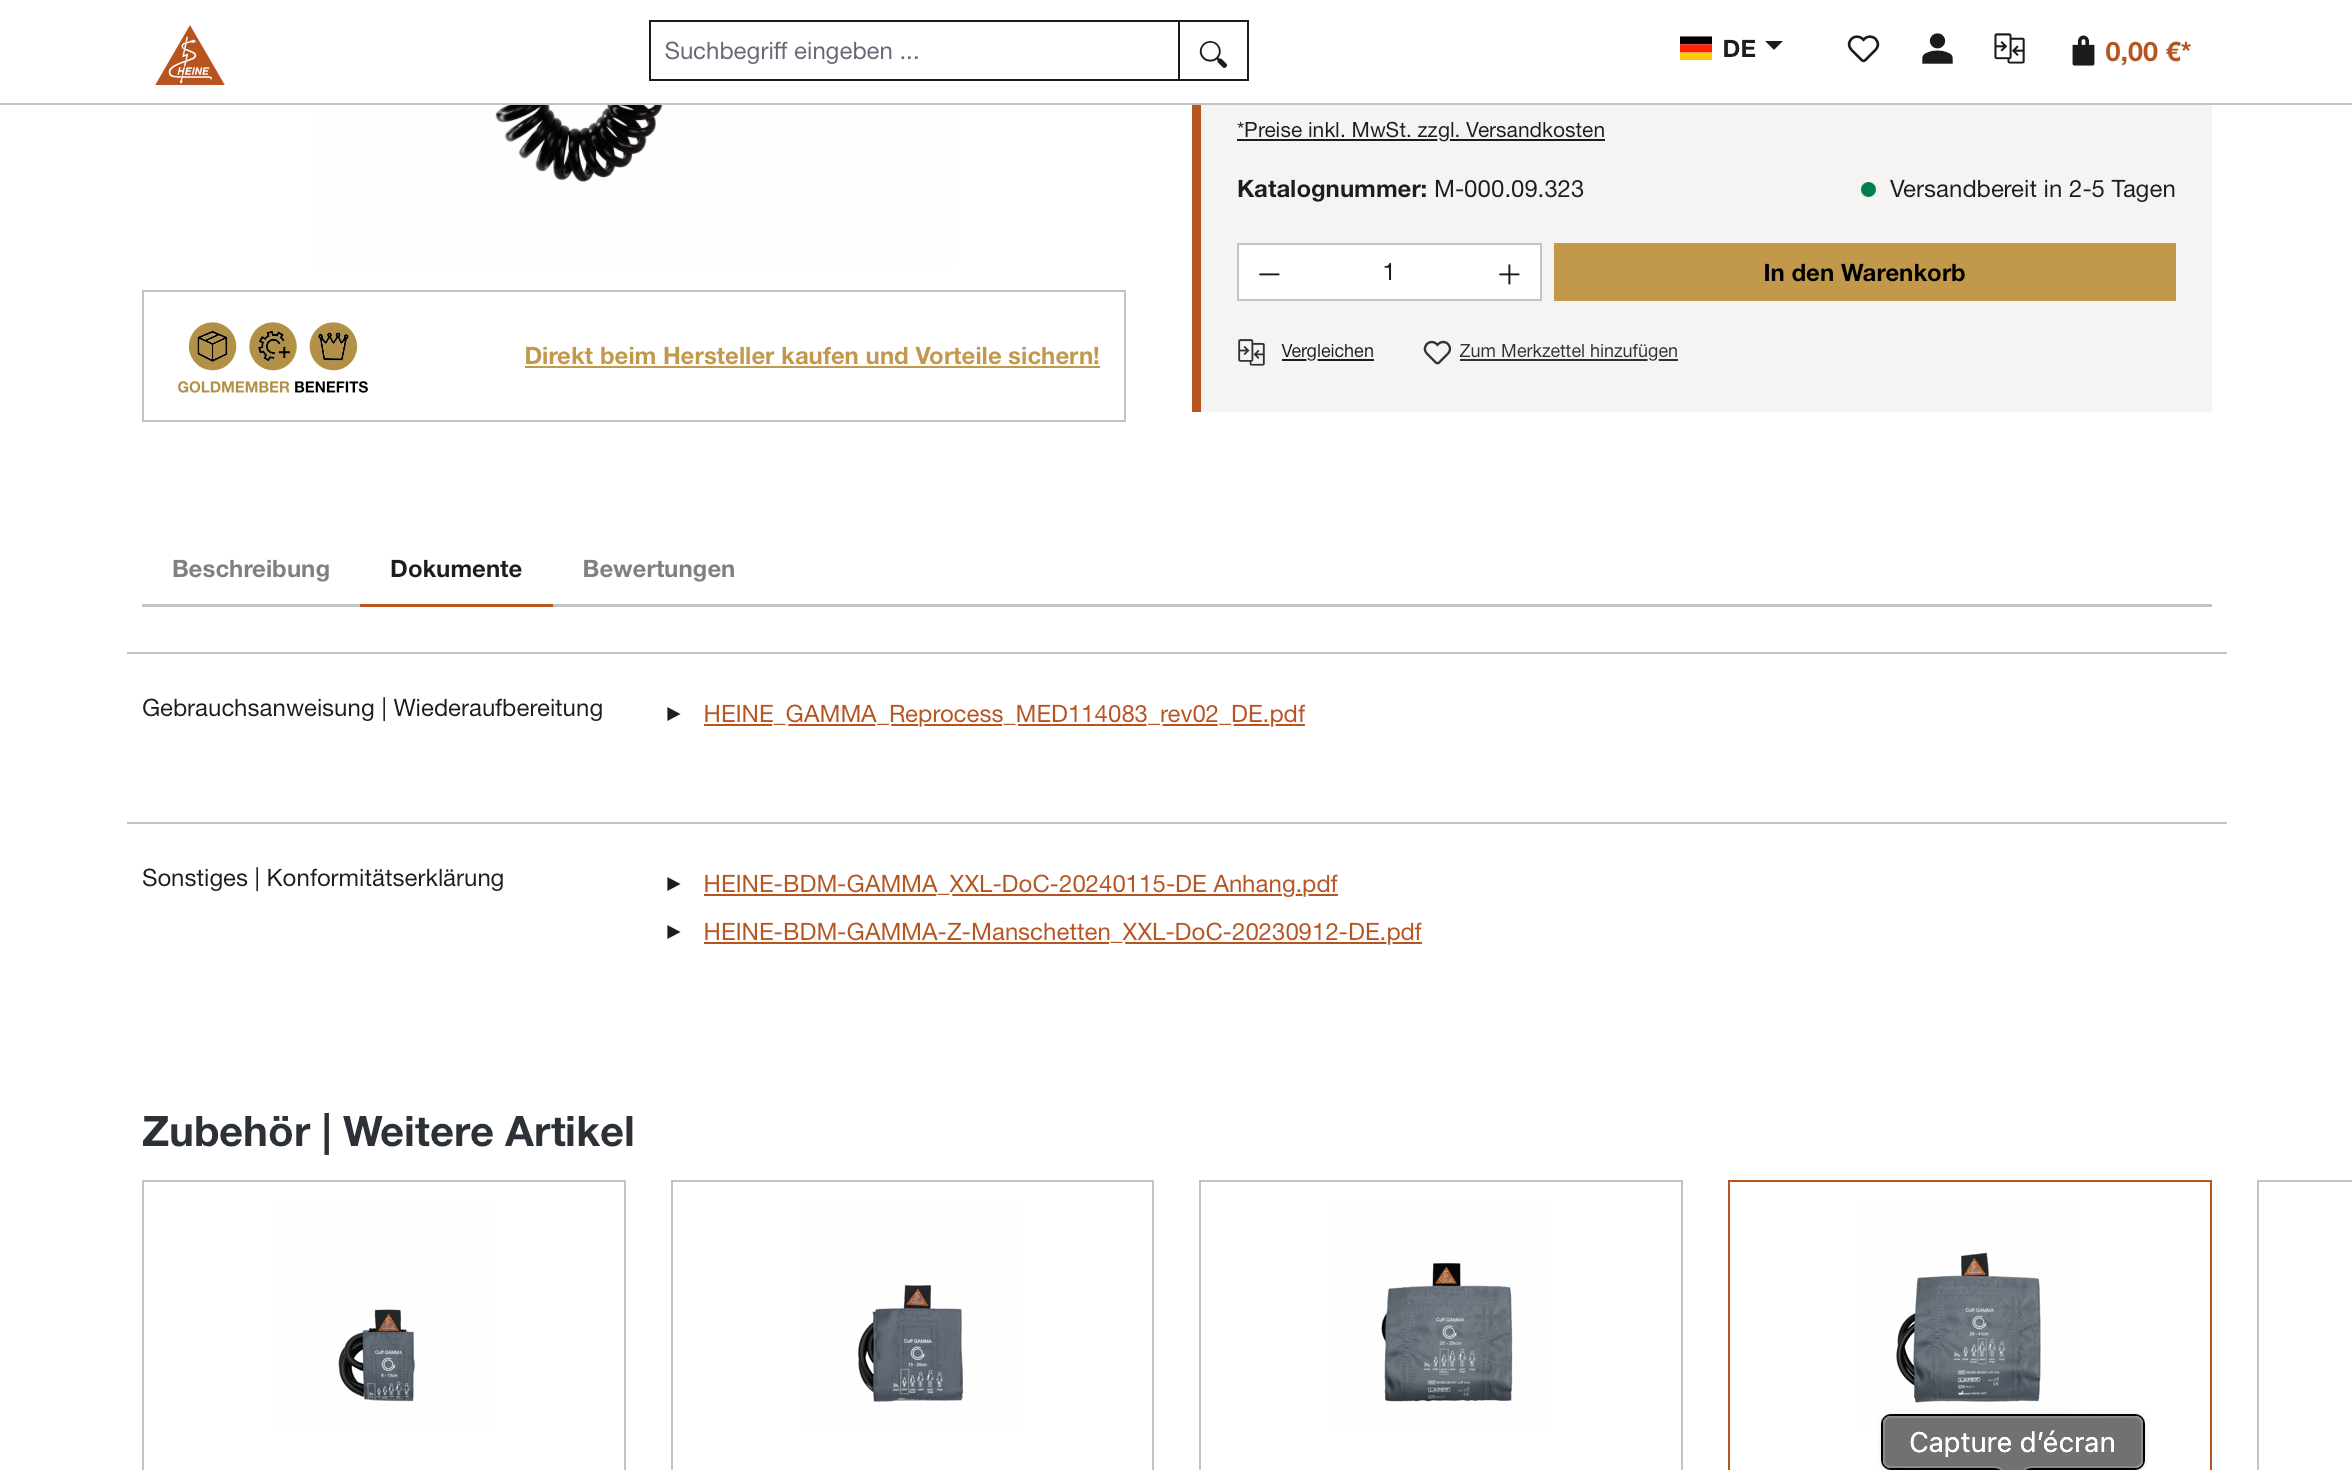Click the coiled cable product image
The image size is (2352, 1470).
click(x=579, y=142)
